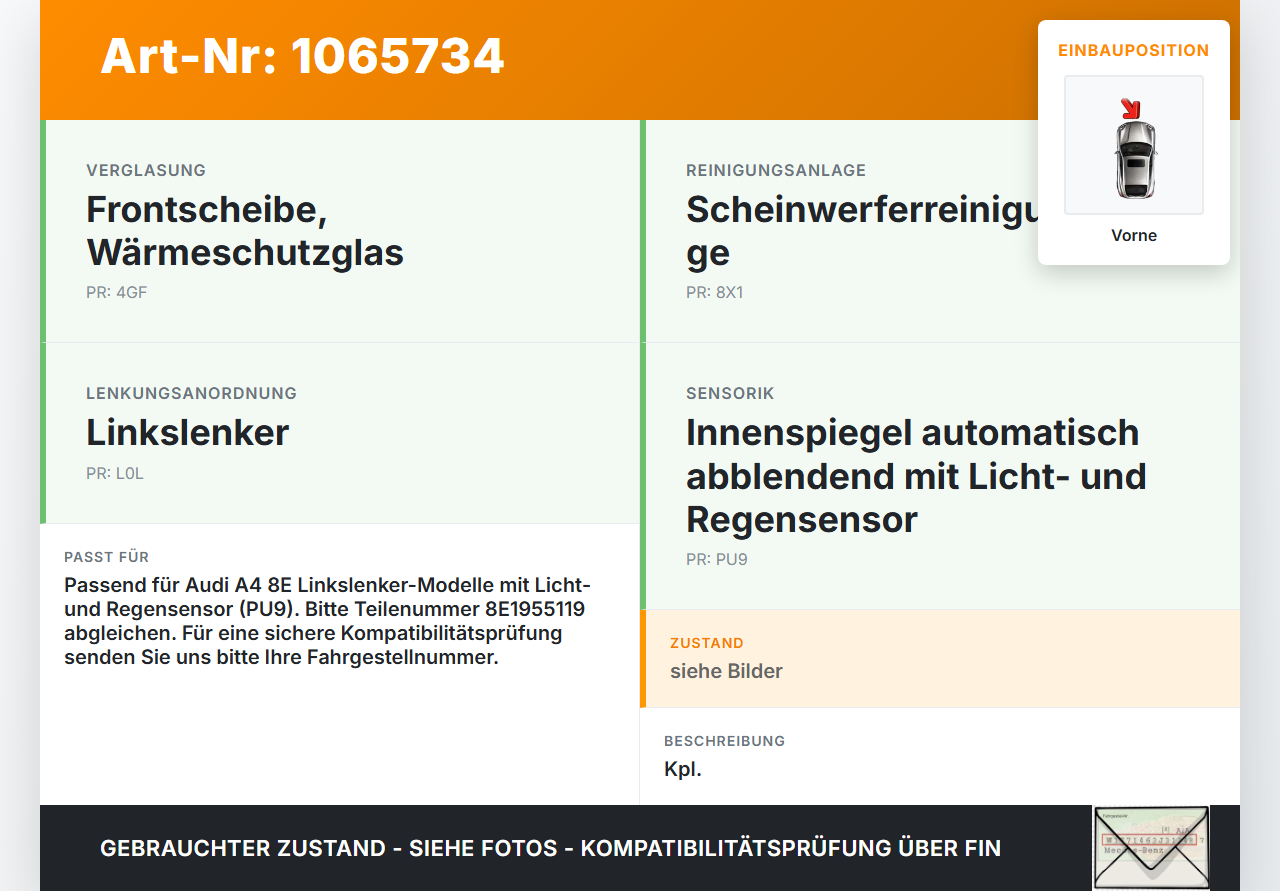Click the 'PR: 8X1' code
This screenshot has width=1280, height=891.
715,293
